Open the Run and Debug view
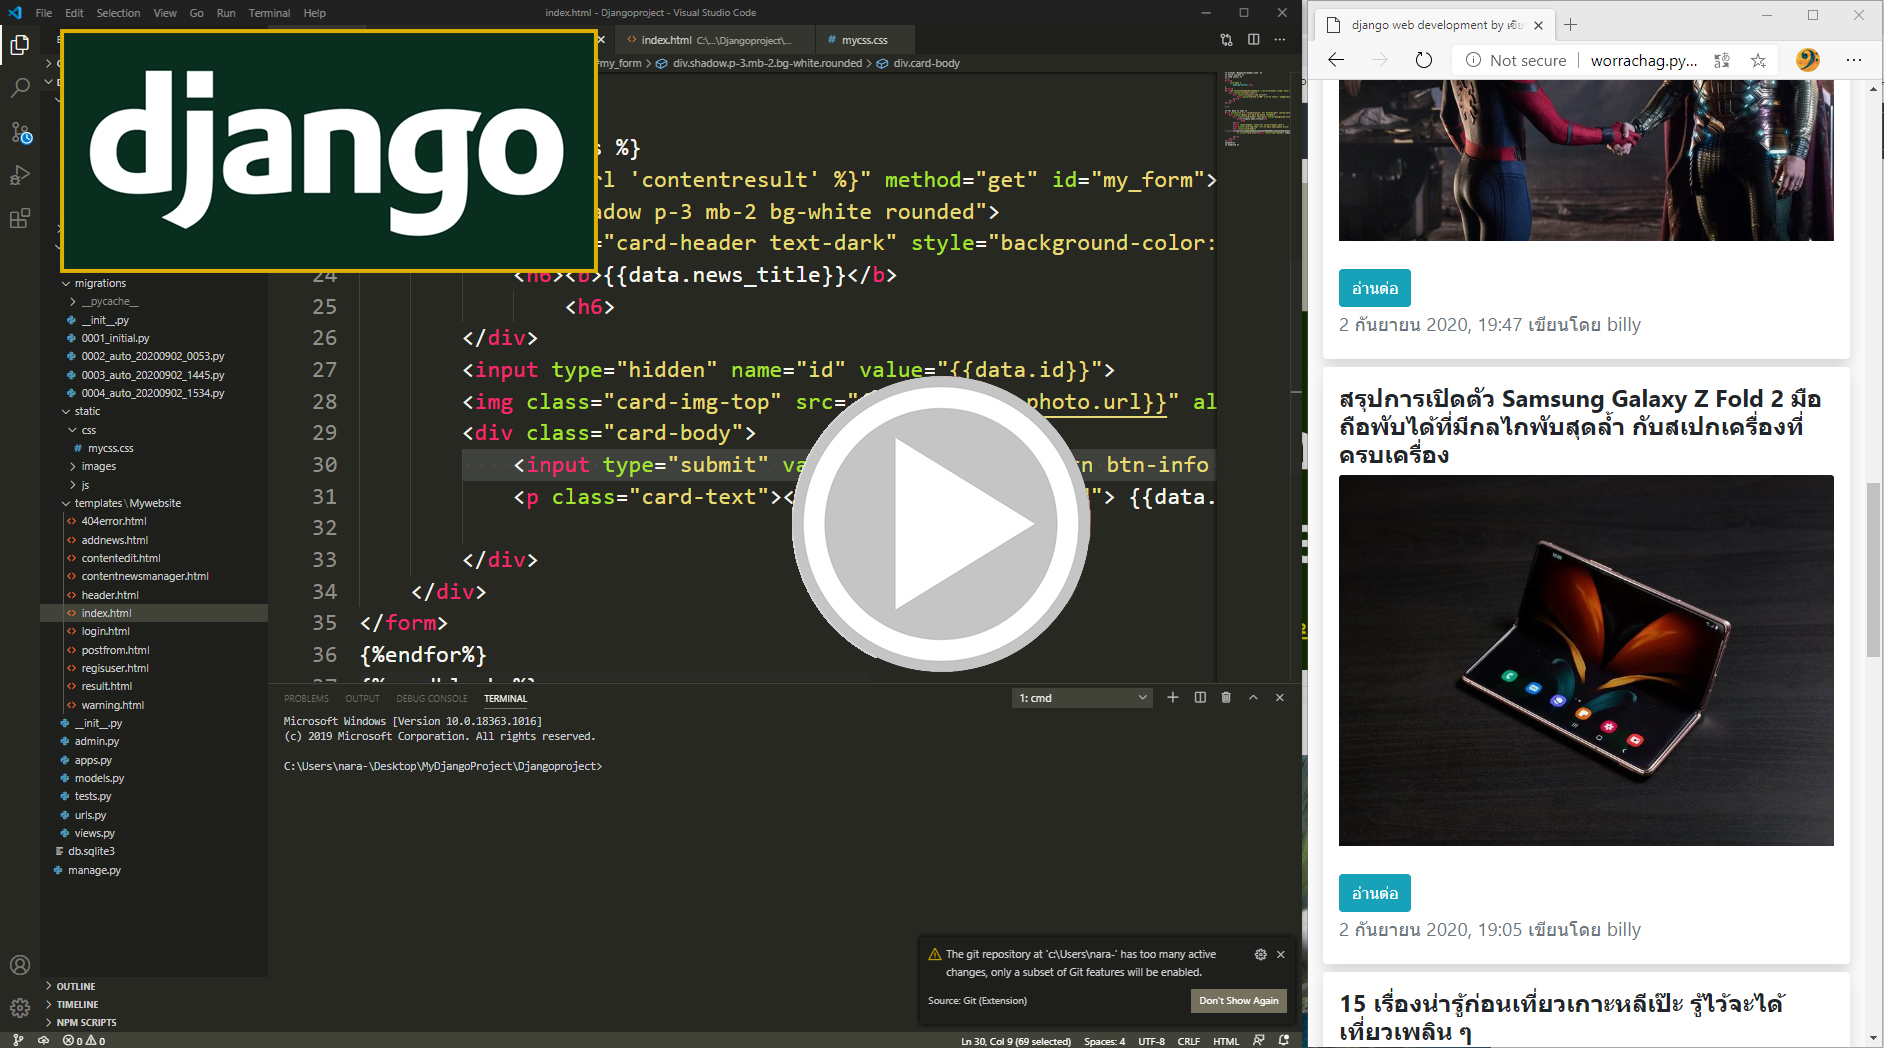Image resolution: width=1884 pixels, height=1048 pixels. click(x=20, y=175)
